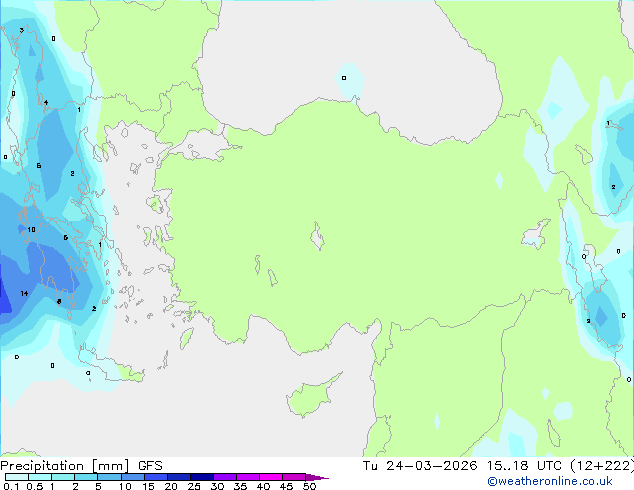Open the weatheronline.co.uk copyright link
This screenshot has height=490, width=634.
pos(549,481)
